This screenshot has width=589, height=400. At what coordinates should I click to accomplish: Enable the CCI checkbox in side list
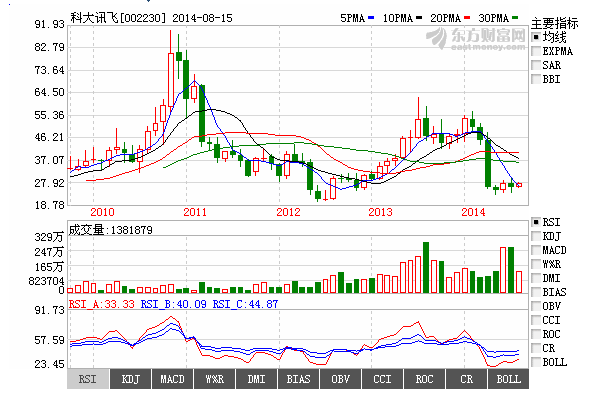coord(536,320)
